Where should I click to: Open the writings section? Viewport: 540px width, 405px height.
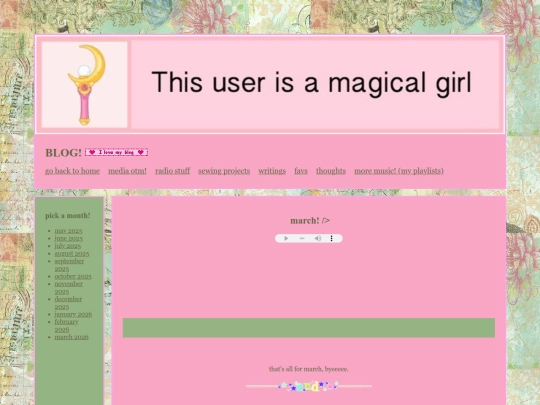[x=272, y=171]
